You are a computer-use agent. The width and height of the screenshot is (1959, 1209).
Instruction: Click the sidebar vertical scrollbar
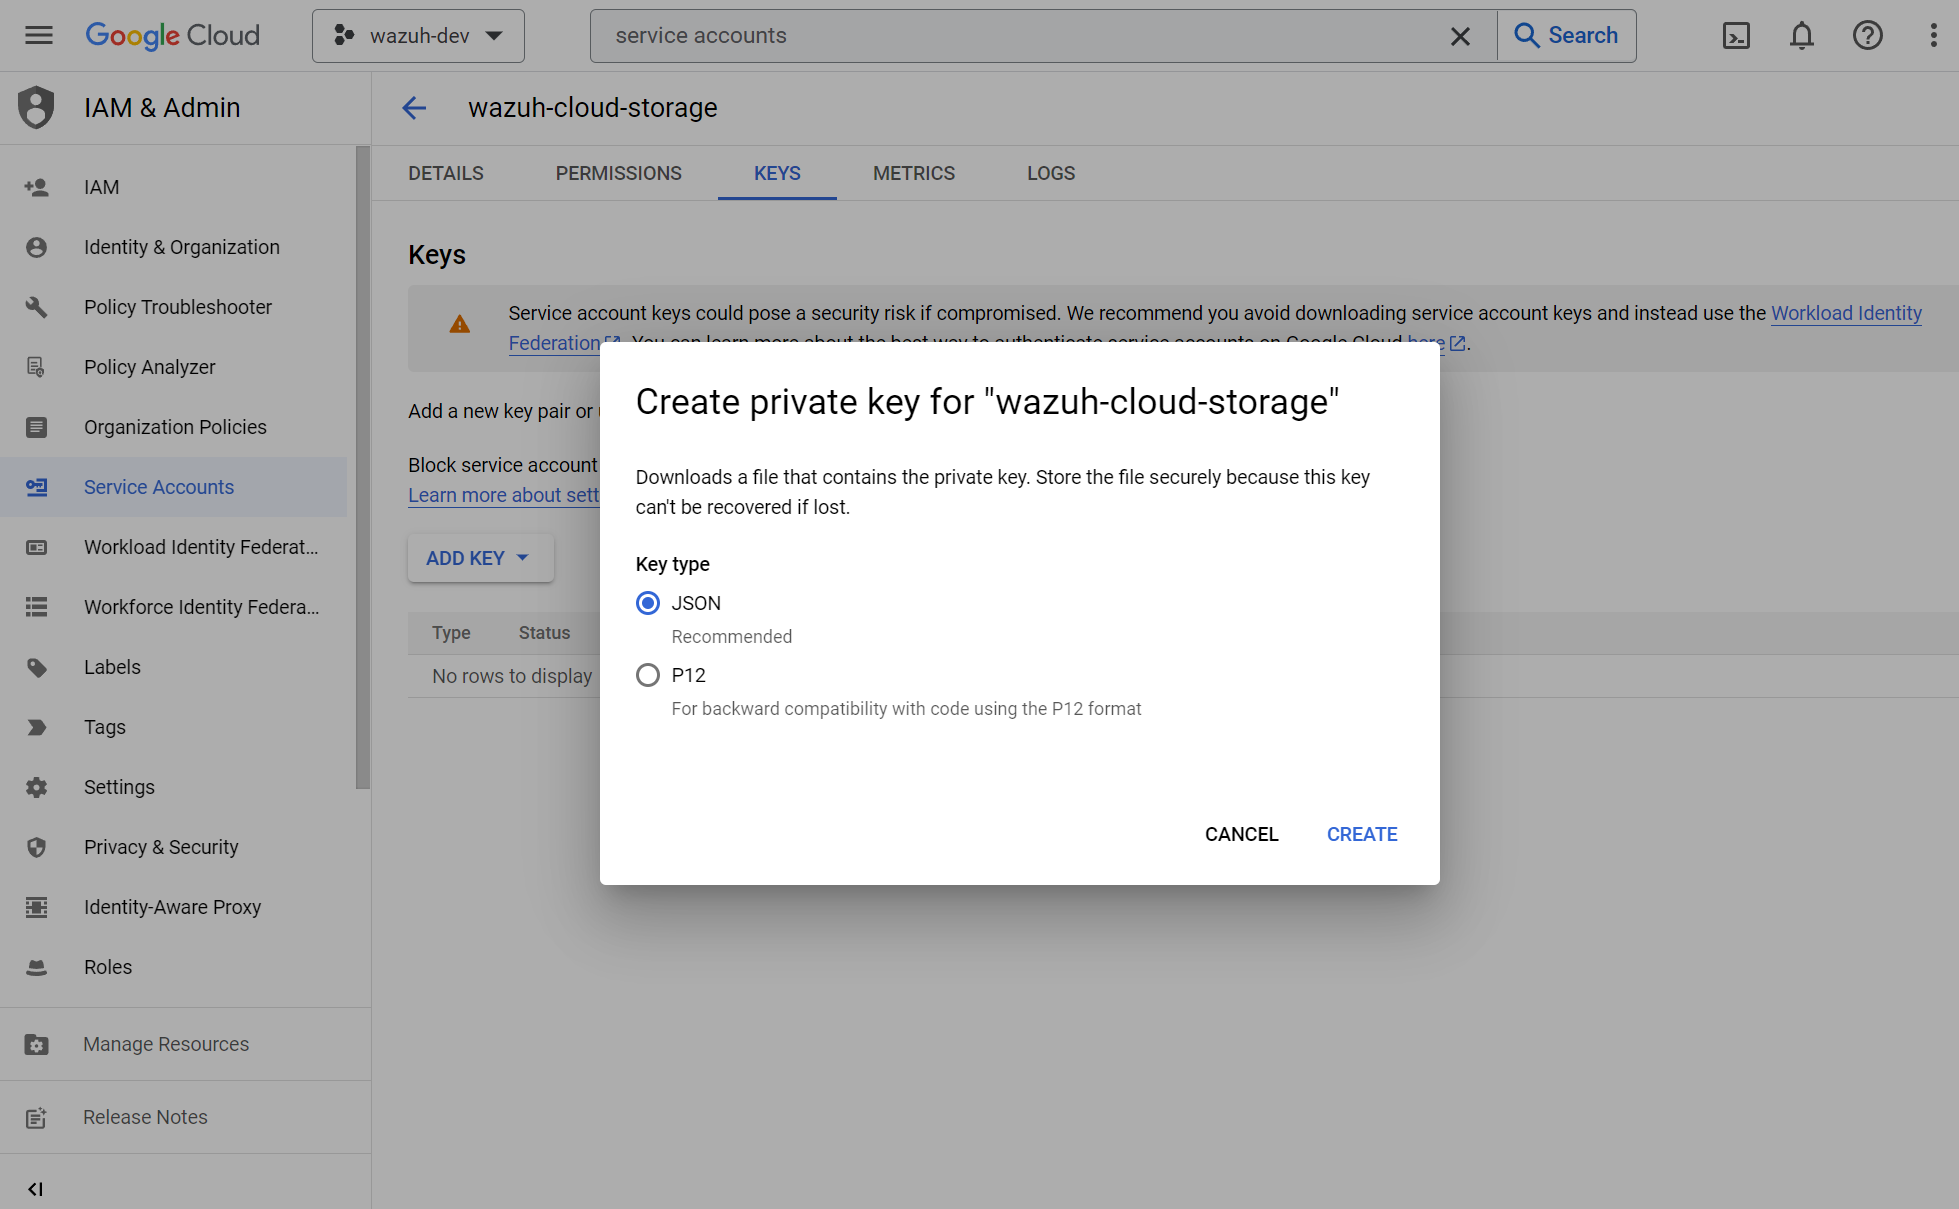coord(362,466)
